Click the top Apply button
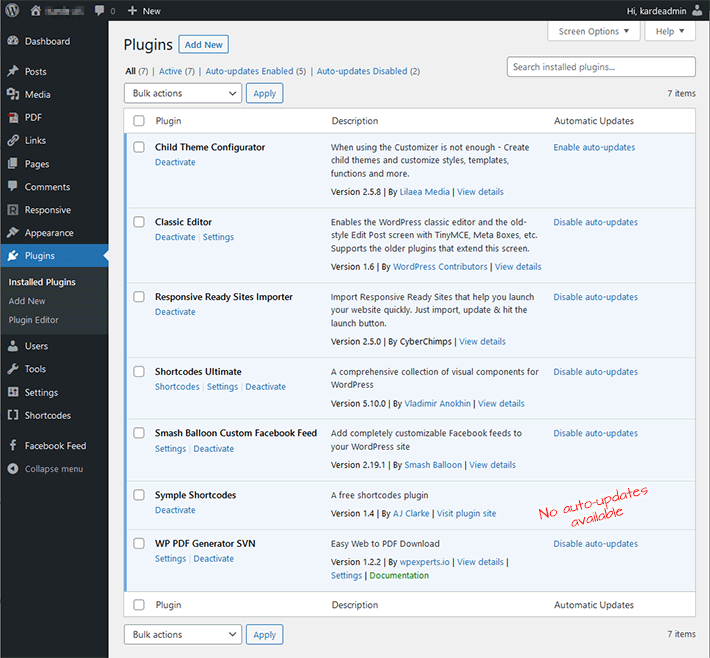 tap(264, 93)
